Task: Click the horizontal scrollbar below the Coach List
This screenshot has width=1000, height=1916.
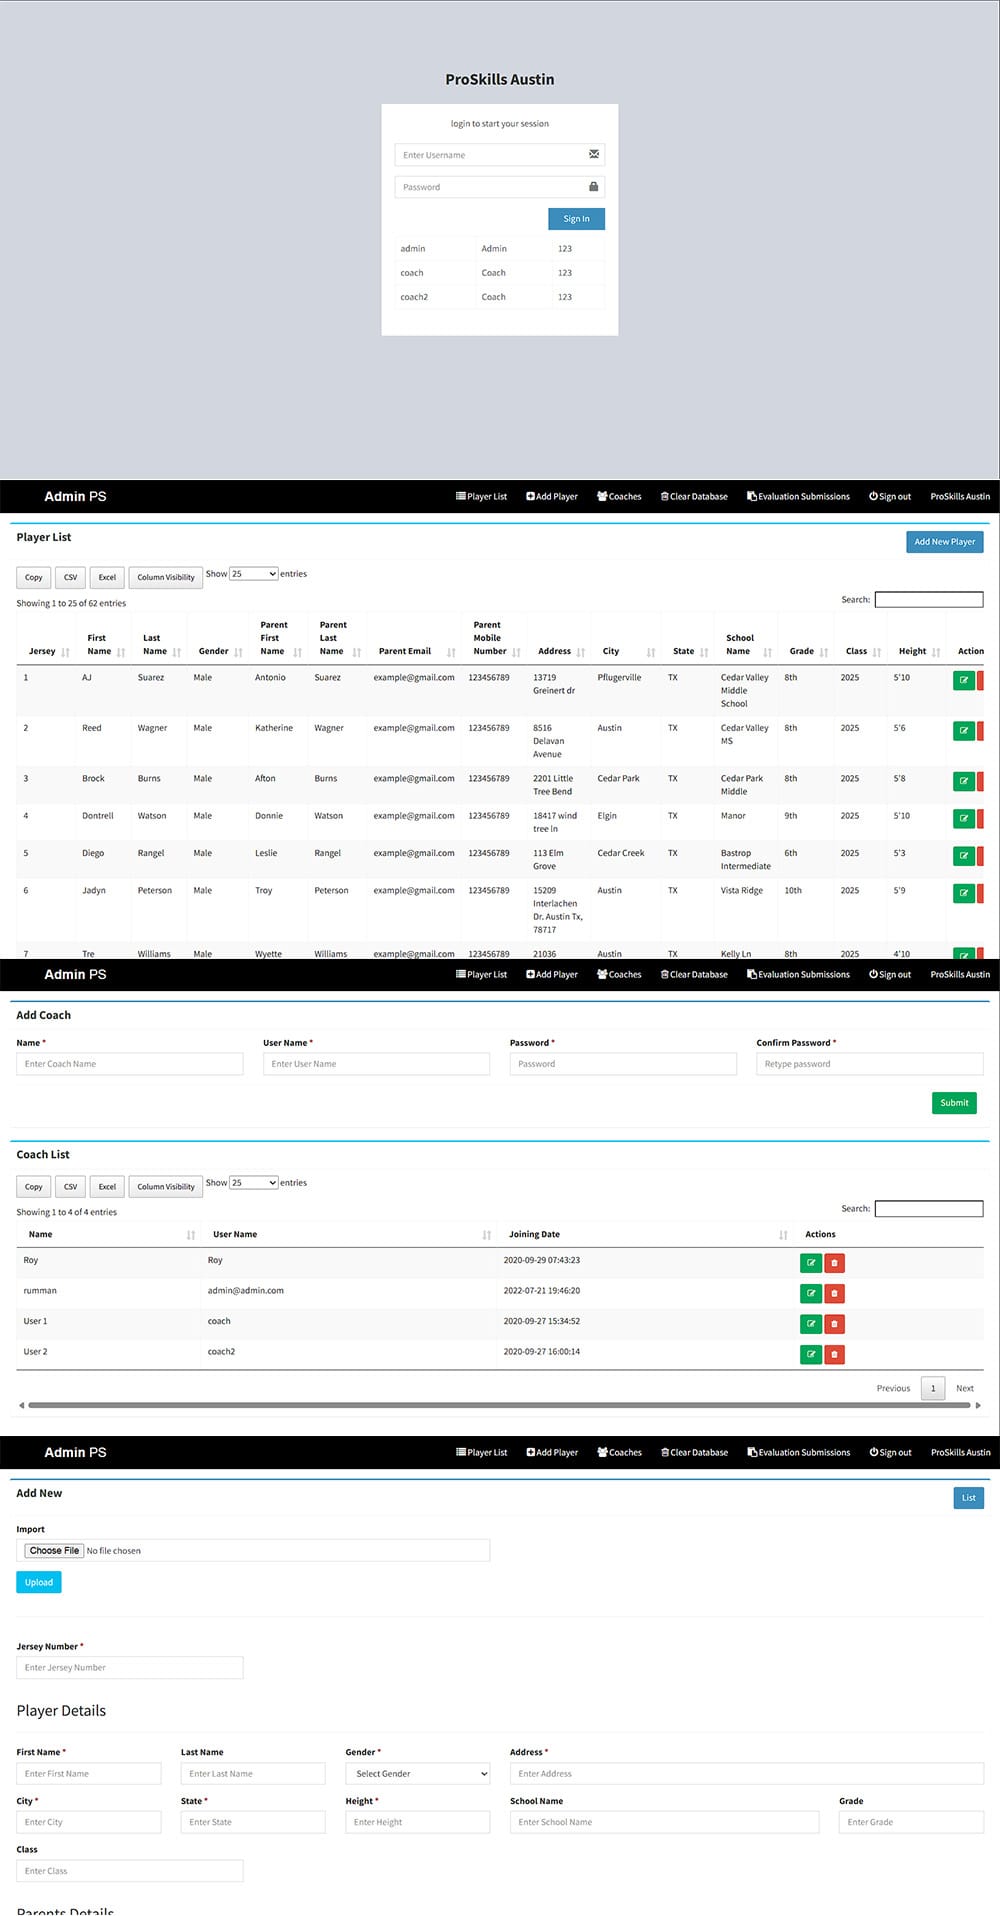Action: (x=498, y=1406)
